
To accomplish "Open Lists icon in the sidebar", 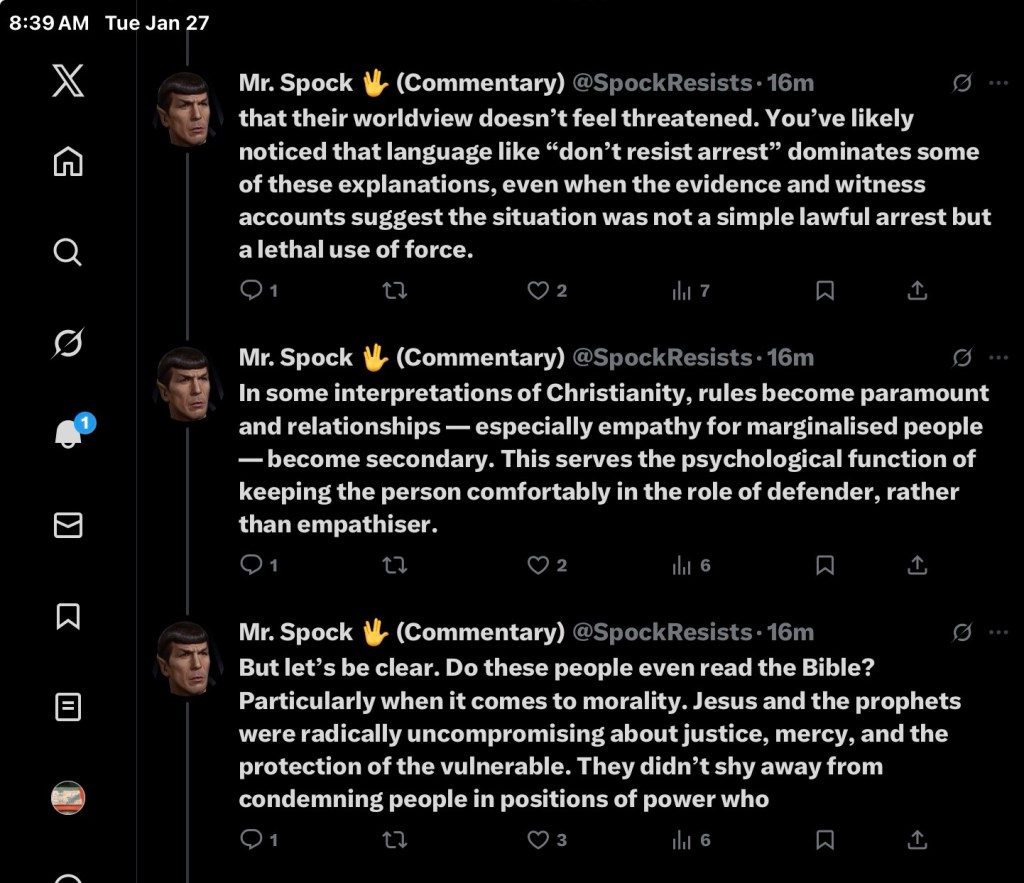I will pyautogui.click(x=68, y=707).
